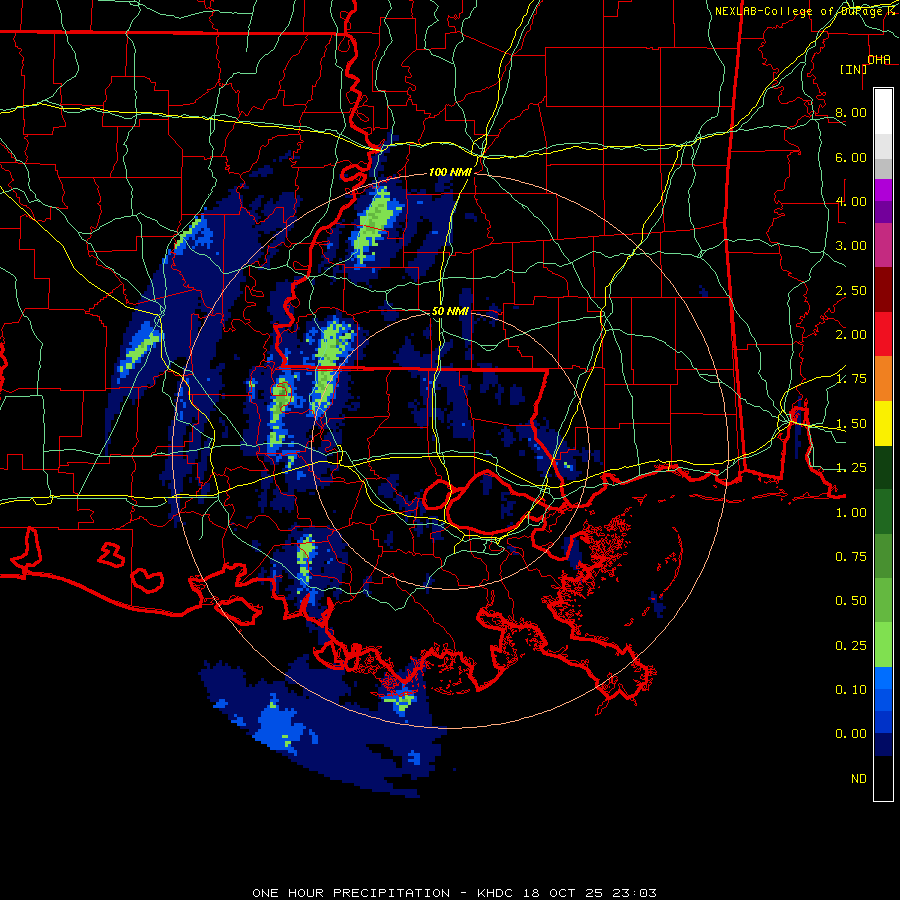Click the 2.00 legend value
Image resolution: width=900 pixels, height=900 pixels.
pos(851,335)
